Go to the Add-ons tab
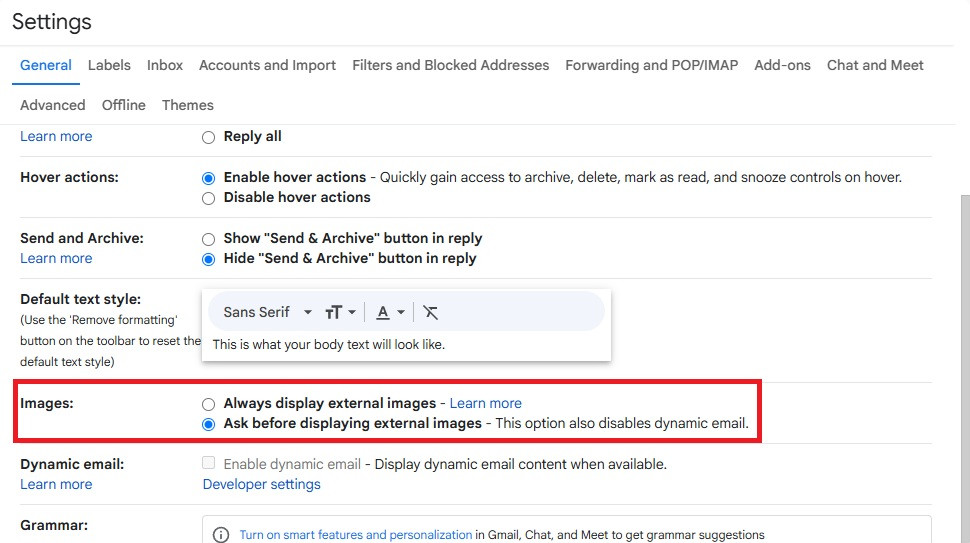Viewport: 970px width, 543px height. tap(782, 65)
